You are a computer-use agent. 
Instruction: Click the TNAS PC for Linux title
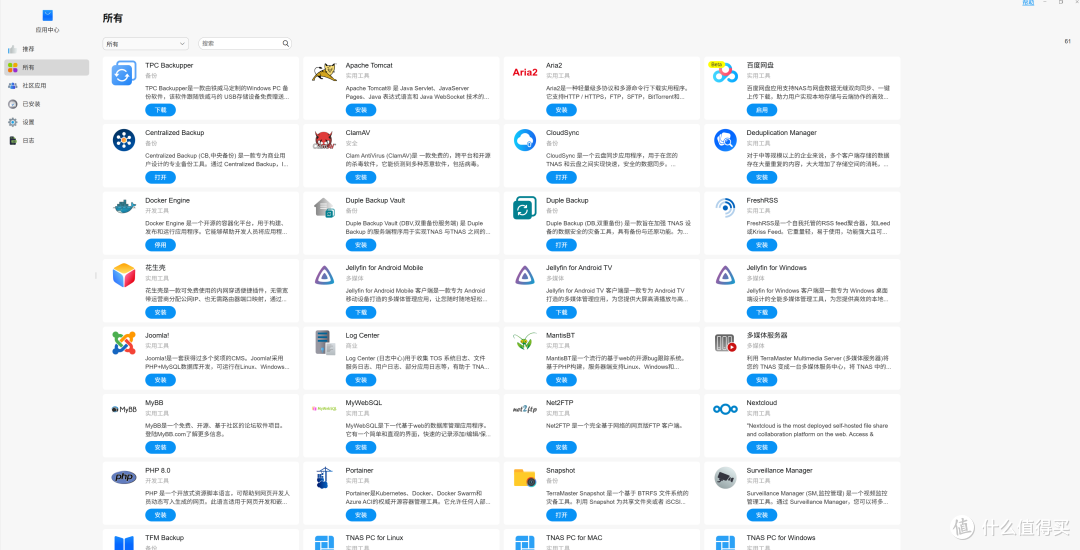click(x=375, y=538)
